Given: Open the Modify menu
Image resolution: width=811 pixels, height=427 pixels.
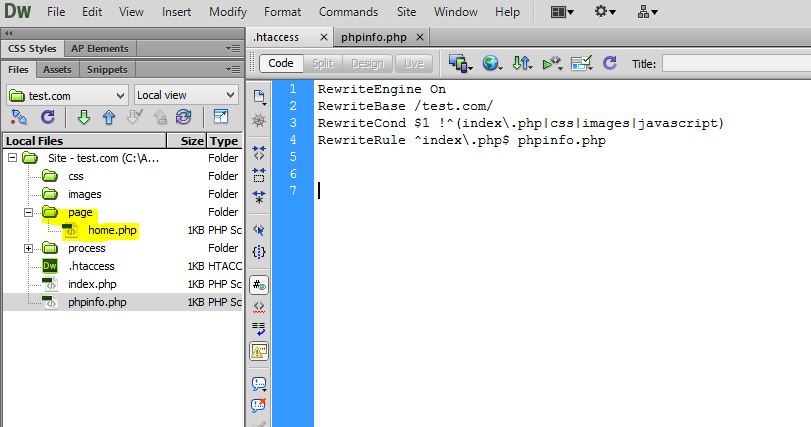Looking at the screenshot, I should (x=228, y=11).
